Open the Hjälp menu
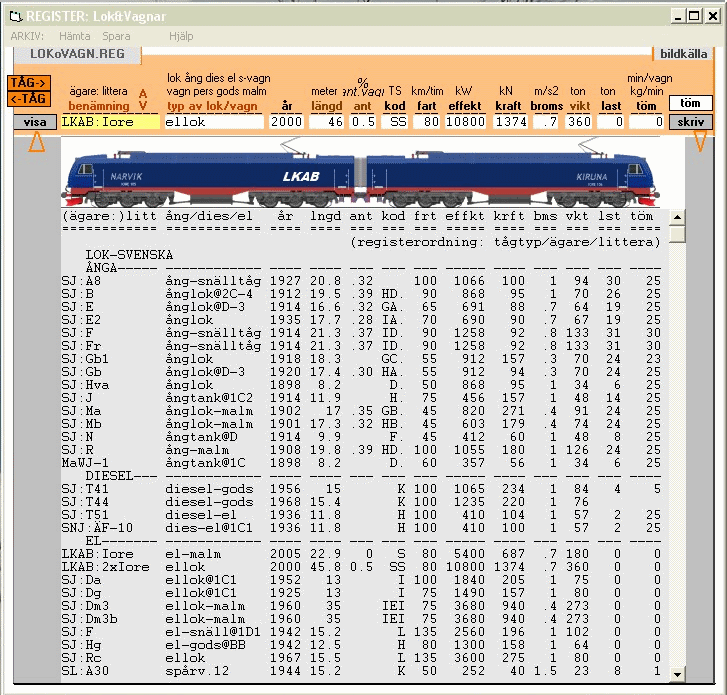 181,36
